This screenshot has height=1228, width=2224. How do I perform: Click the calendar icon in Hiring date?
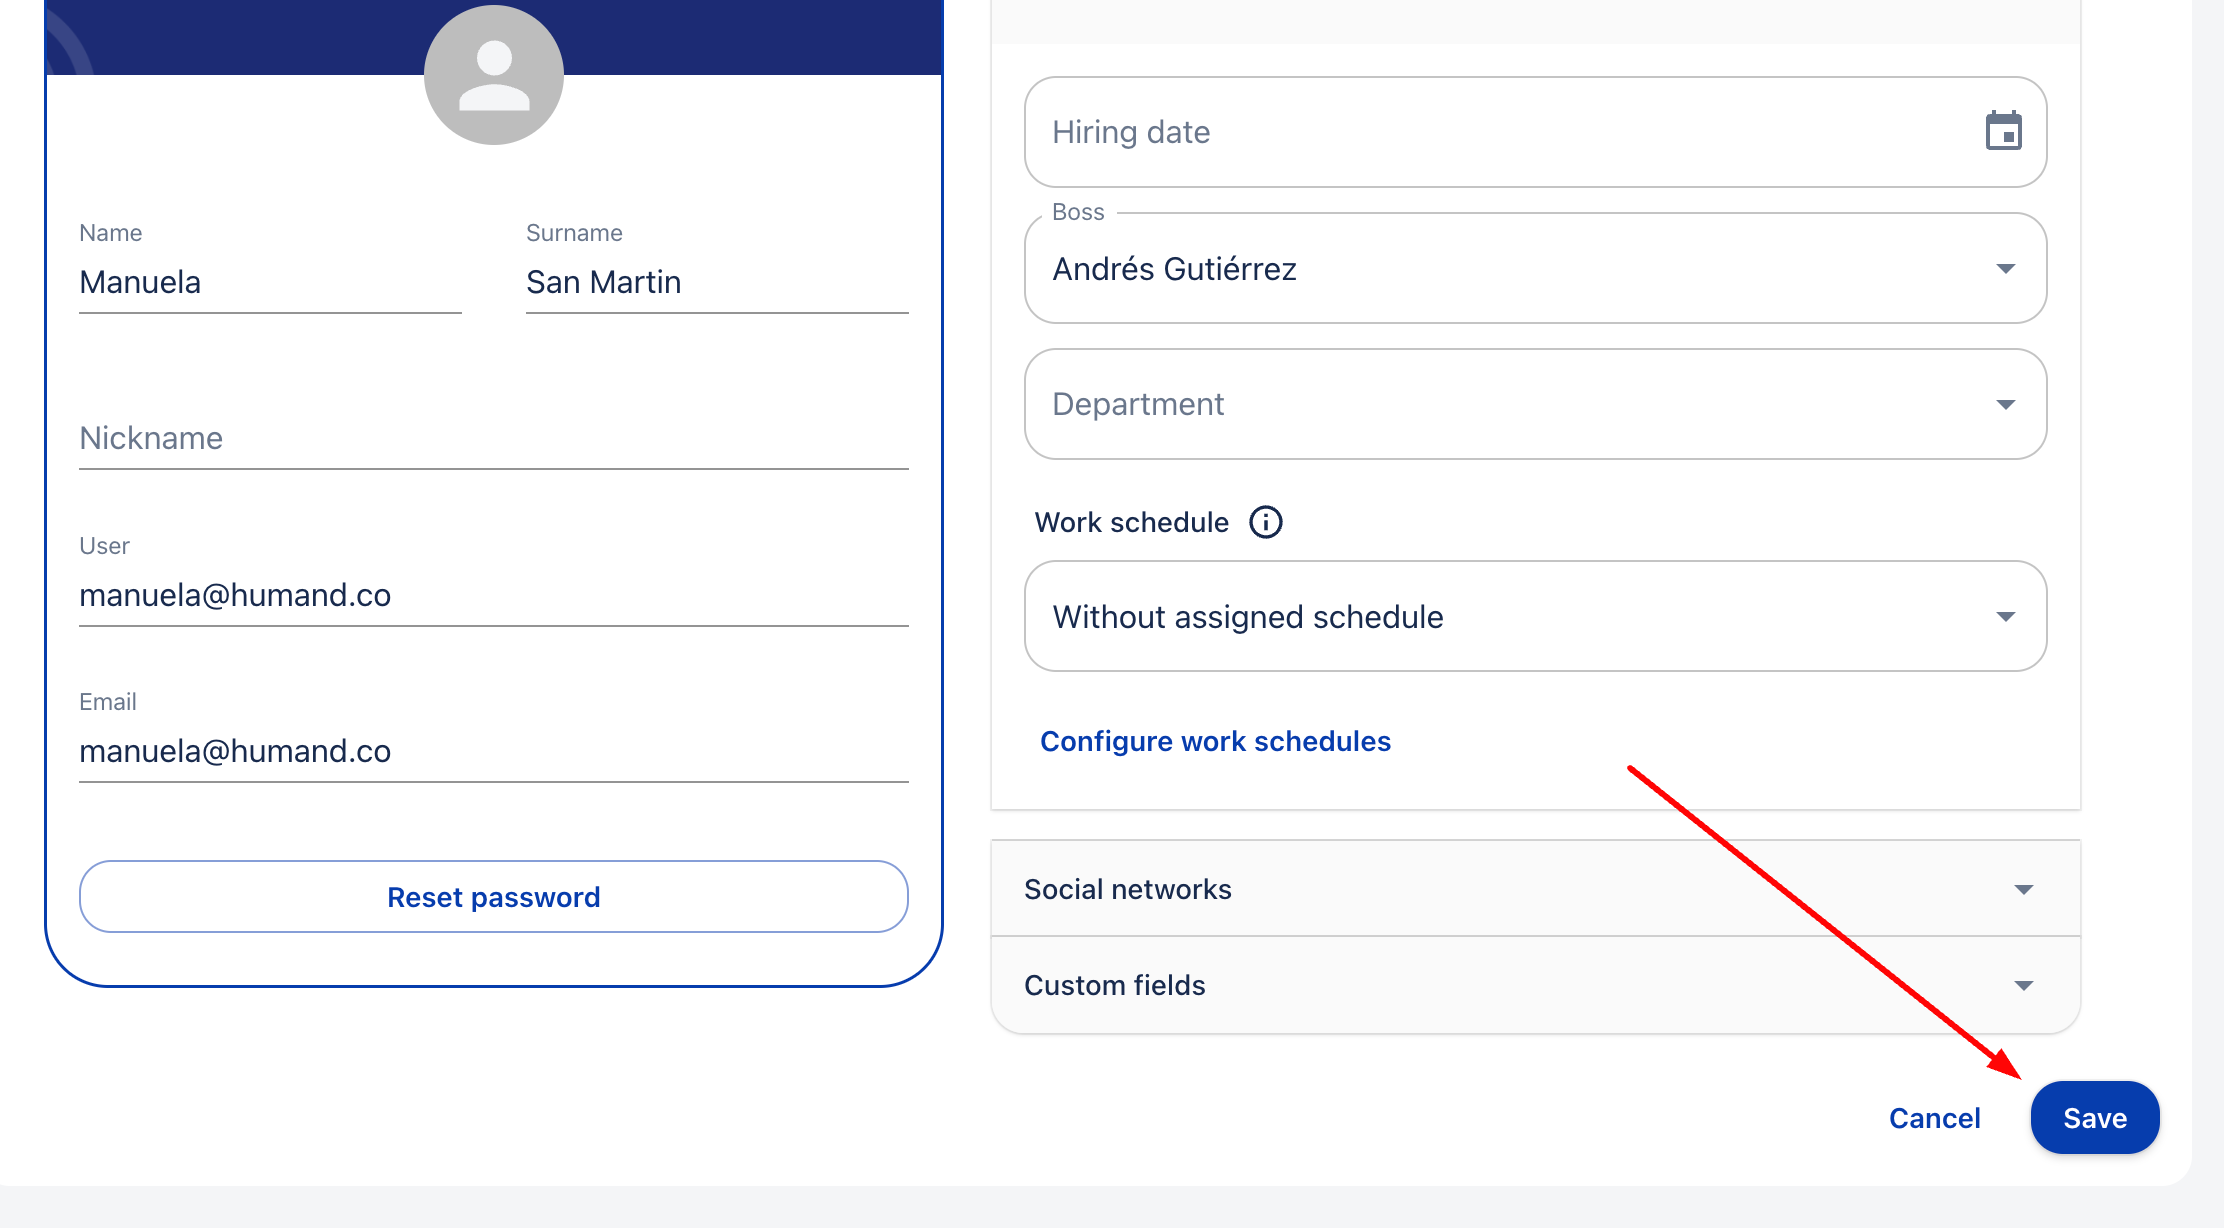(2003, 131)
